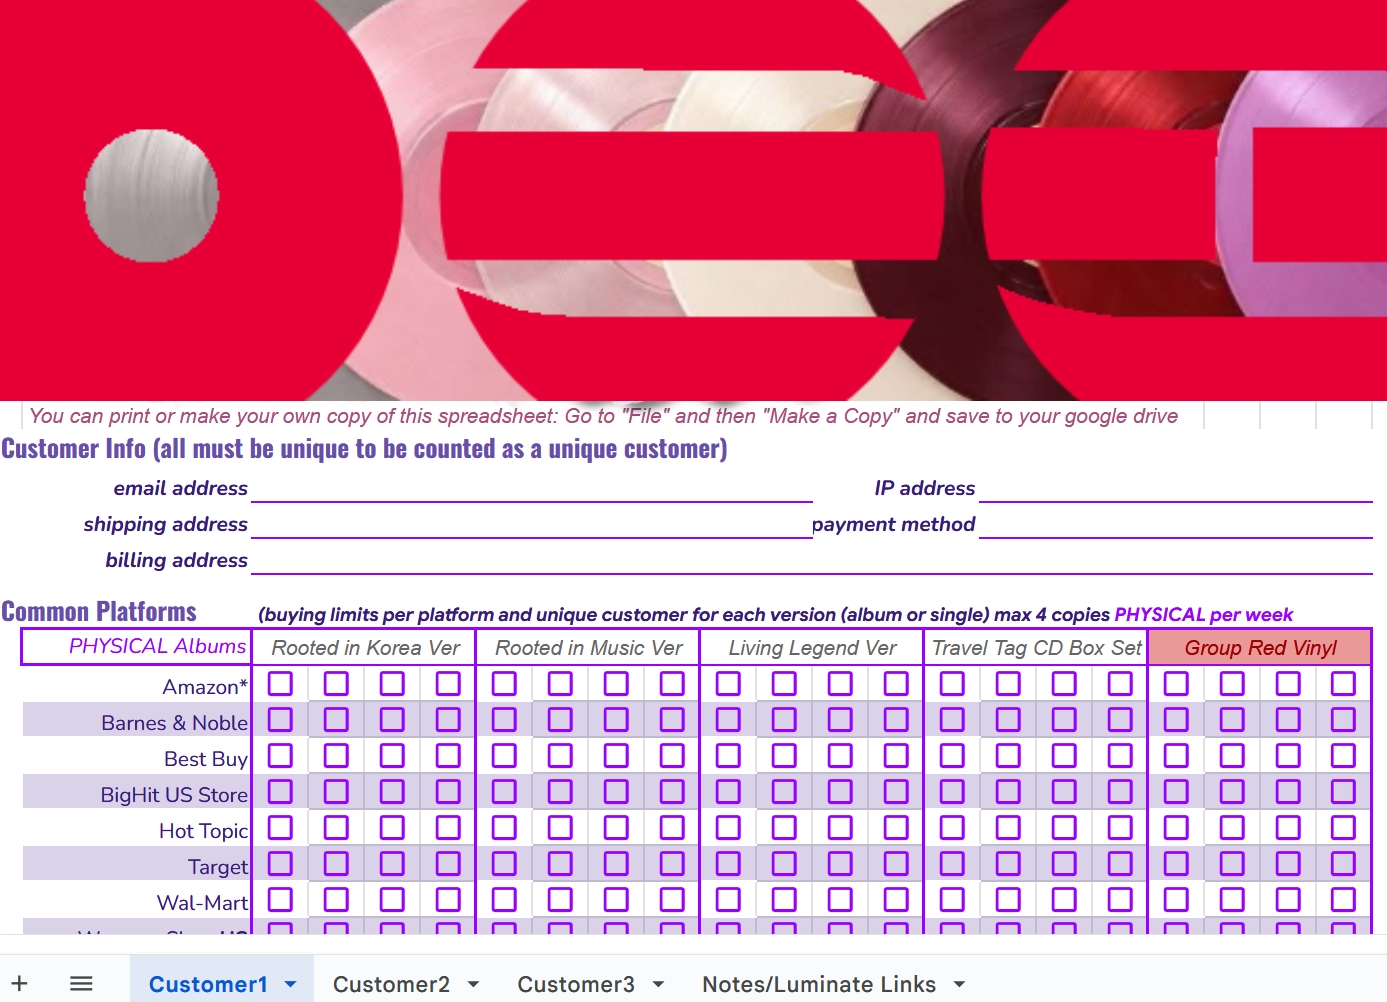Check first Wal-Mart box under Travel Tag CD Box Set
1387x1002 pixels.
coord(952,899)
